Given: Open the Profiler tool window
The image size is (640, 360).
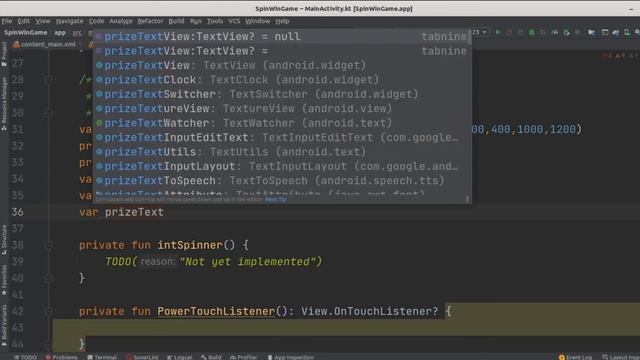Looking at the screenshot, I should click(244, 357).
